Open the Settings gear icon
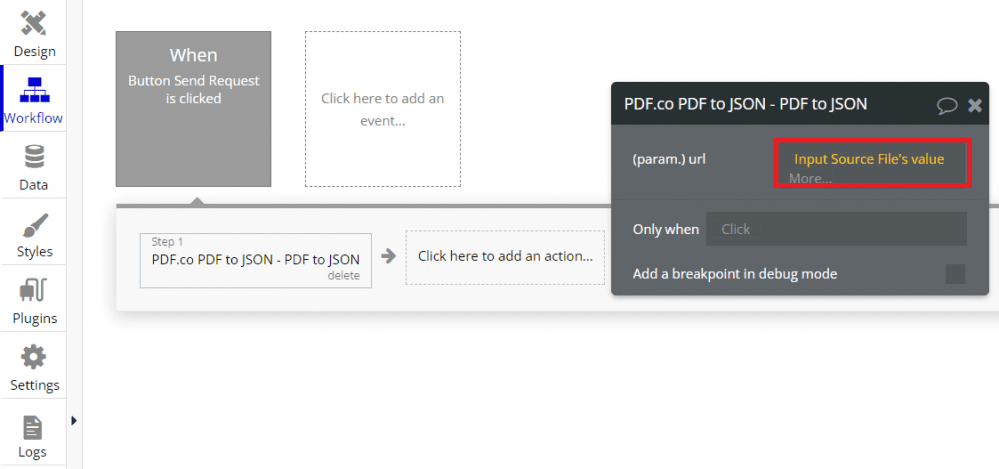This screenshot has height=469, width=999. [34, 358]
